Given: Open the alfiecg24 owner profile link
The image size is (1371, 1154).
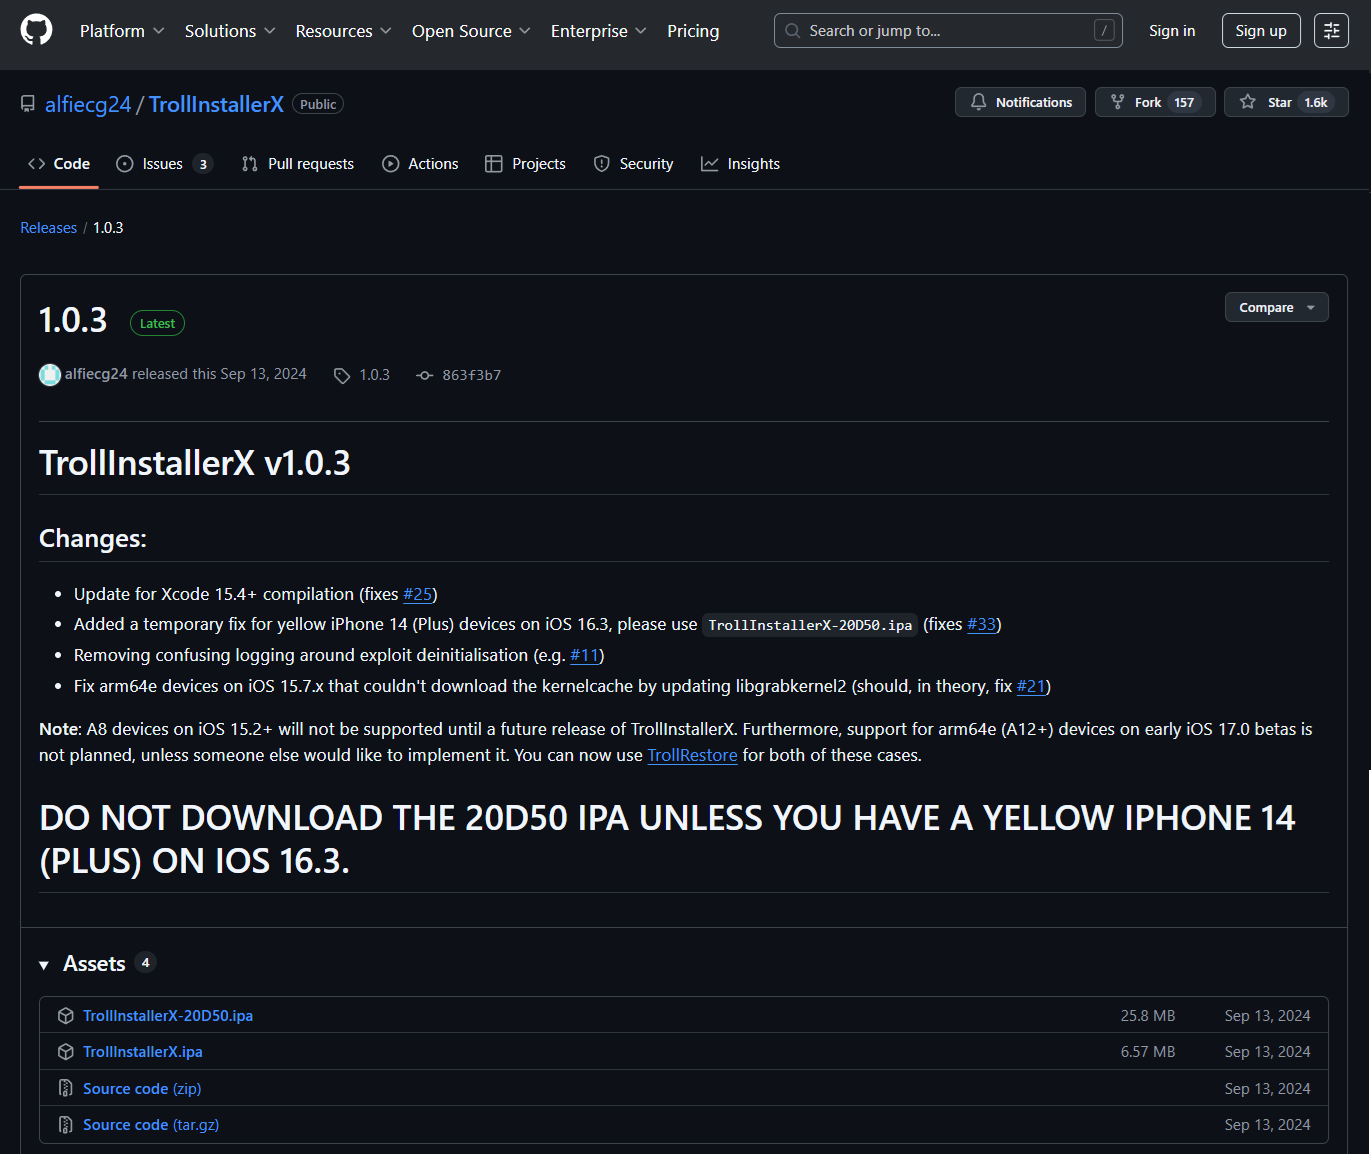Looking at the screenshot, I should [x=88, y=104].
